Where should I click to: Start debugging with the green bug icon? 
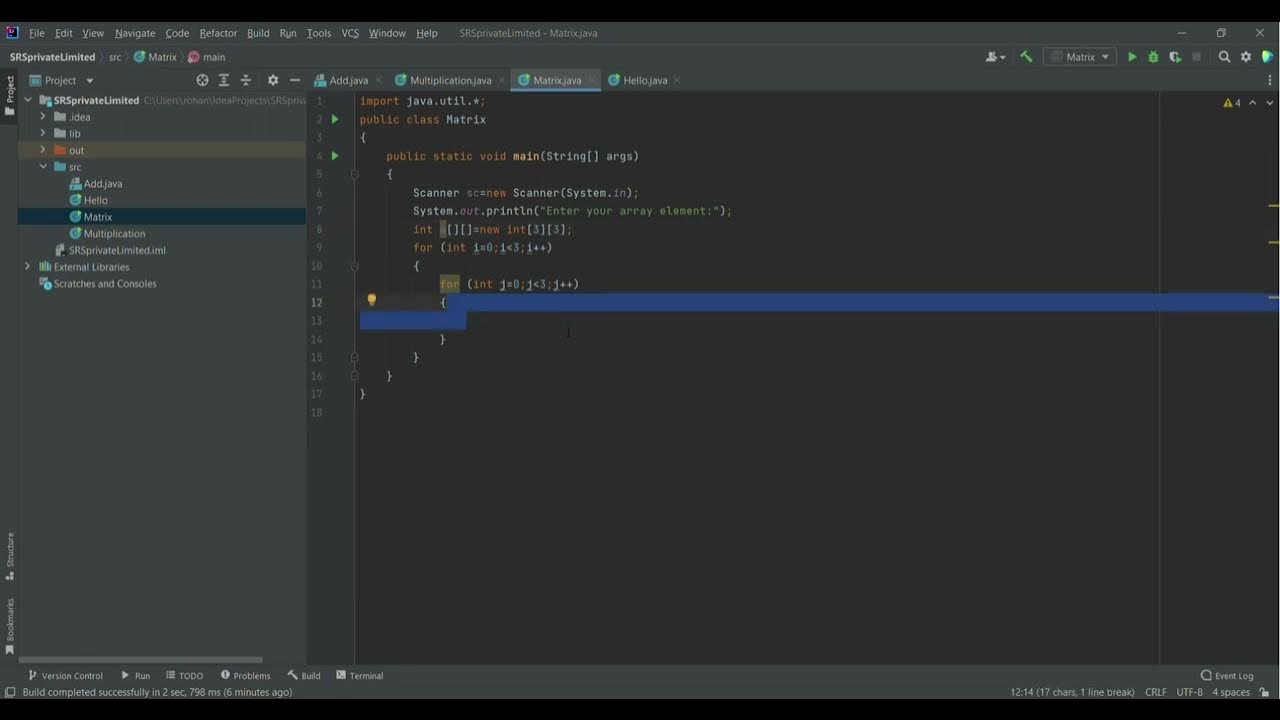click(x=1153, y=57)
